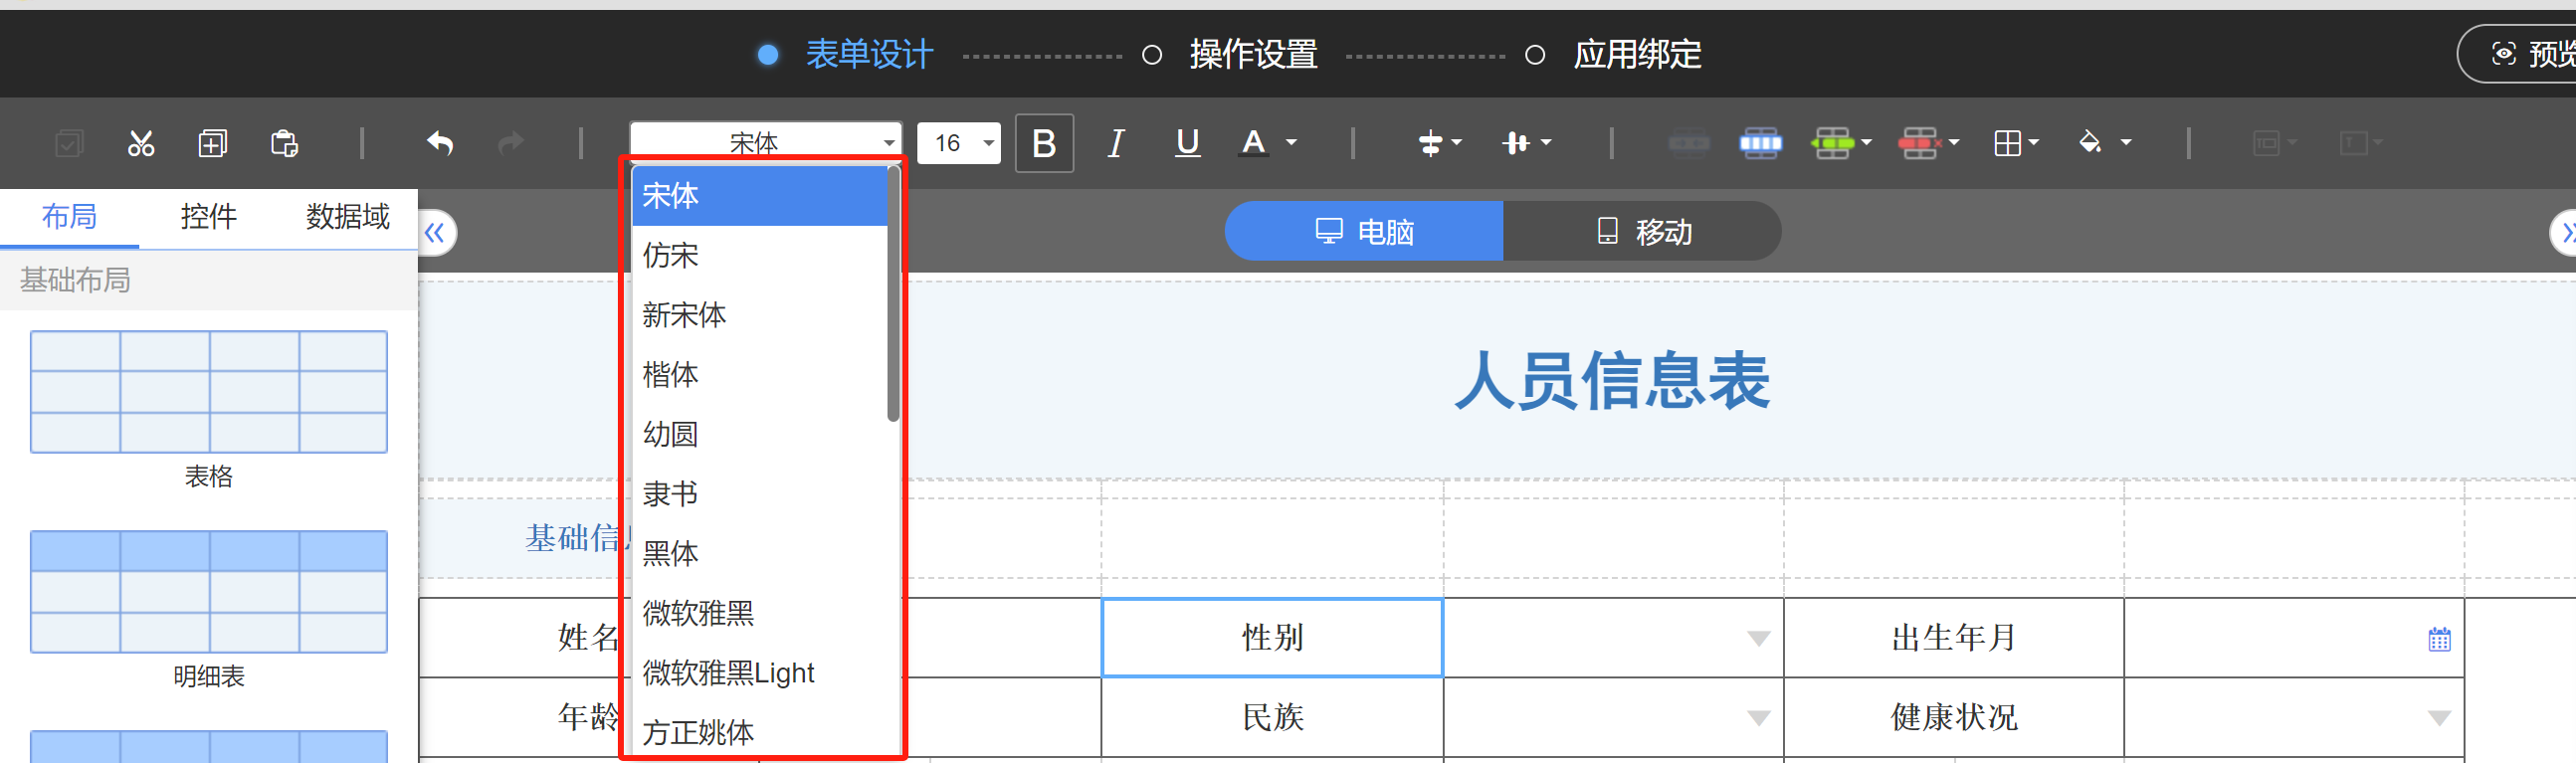Click the vertical alignment icon
Image resolution: width=2576 pixels, height=763 pixels.
1516,144
